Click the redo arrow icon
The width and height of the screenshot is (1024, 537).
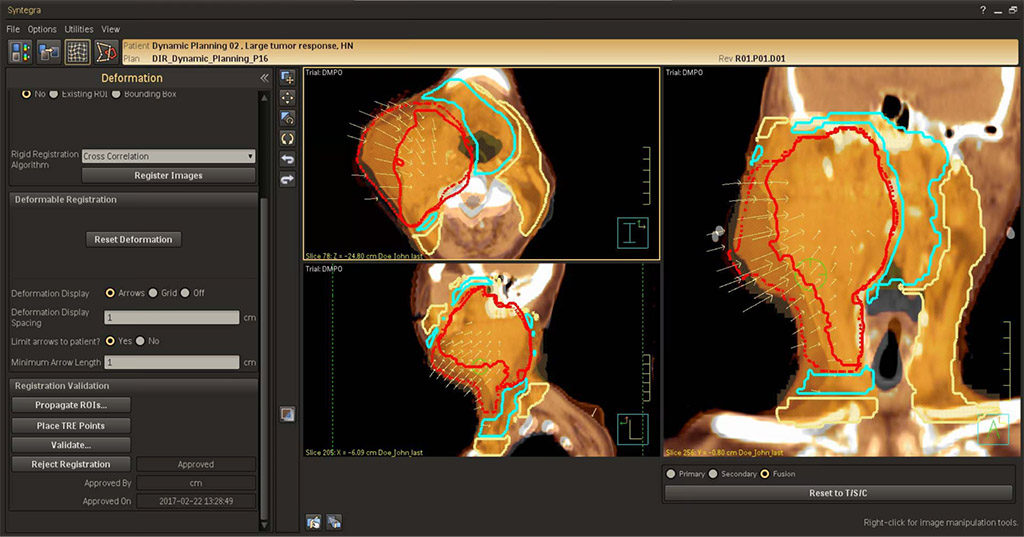pyautogui.click(x=287, y=179)
